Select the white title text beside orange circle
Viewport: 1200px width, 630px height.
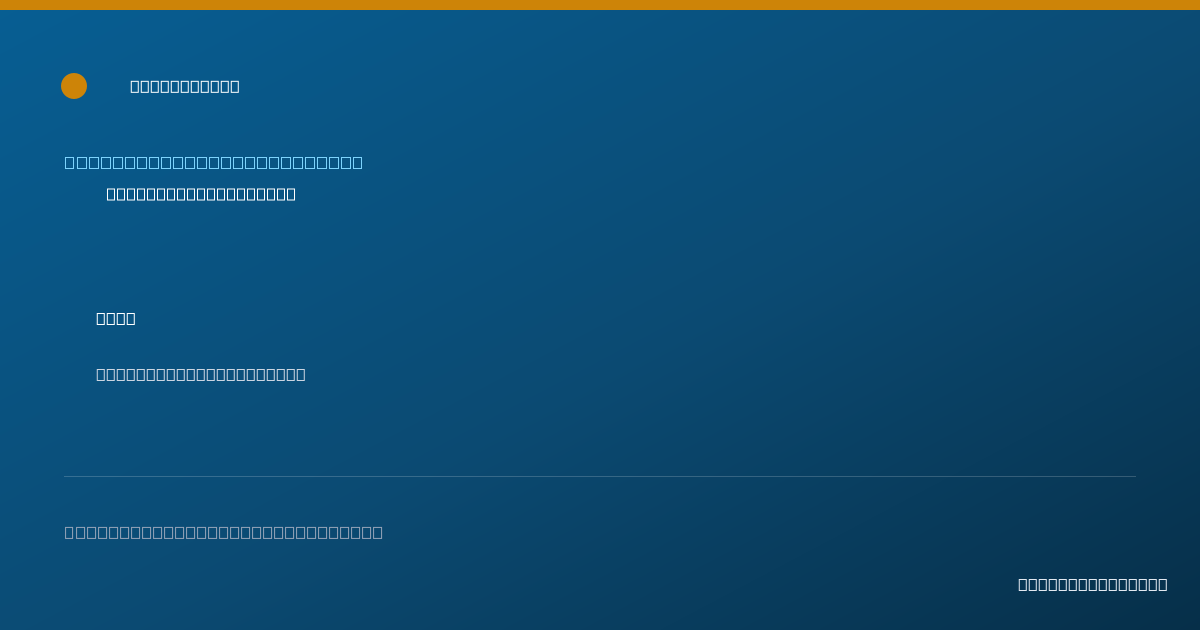coord(185,86)
